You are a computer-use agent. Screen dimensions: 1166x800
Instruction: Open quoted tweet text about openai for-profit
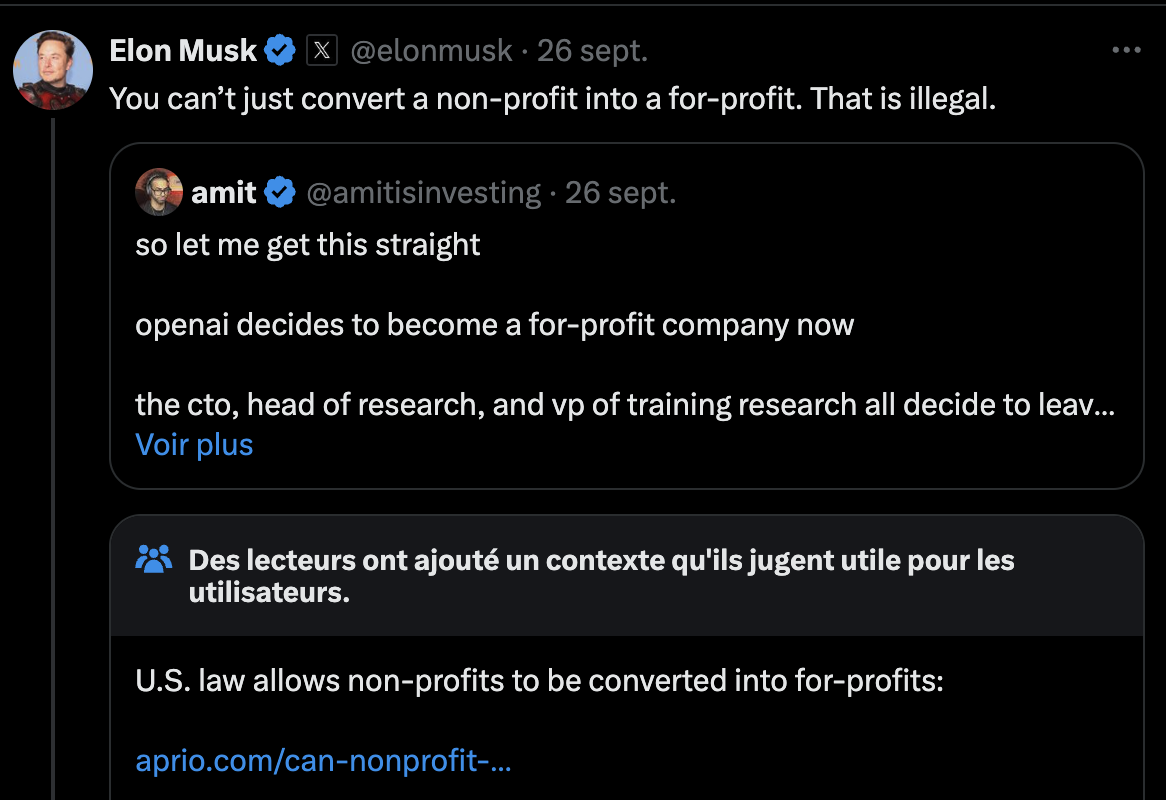495,325
